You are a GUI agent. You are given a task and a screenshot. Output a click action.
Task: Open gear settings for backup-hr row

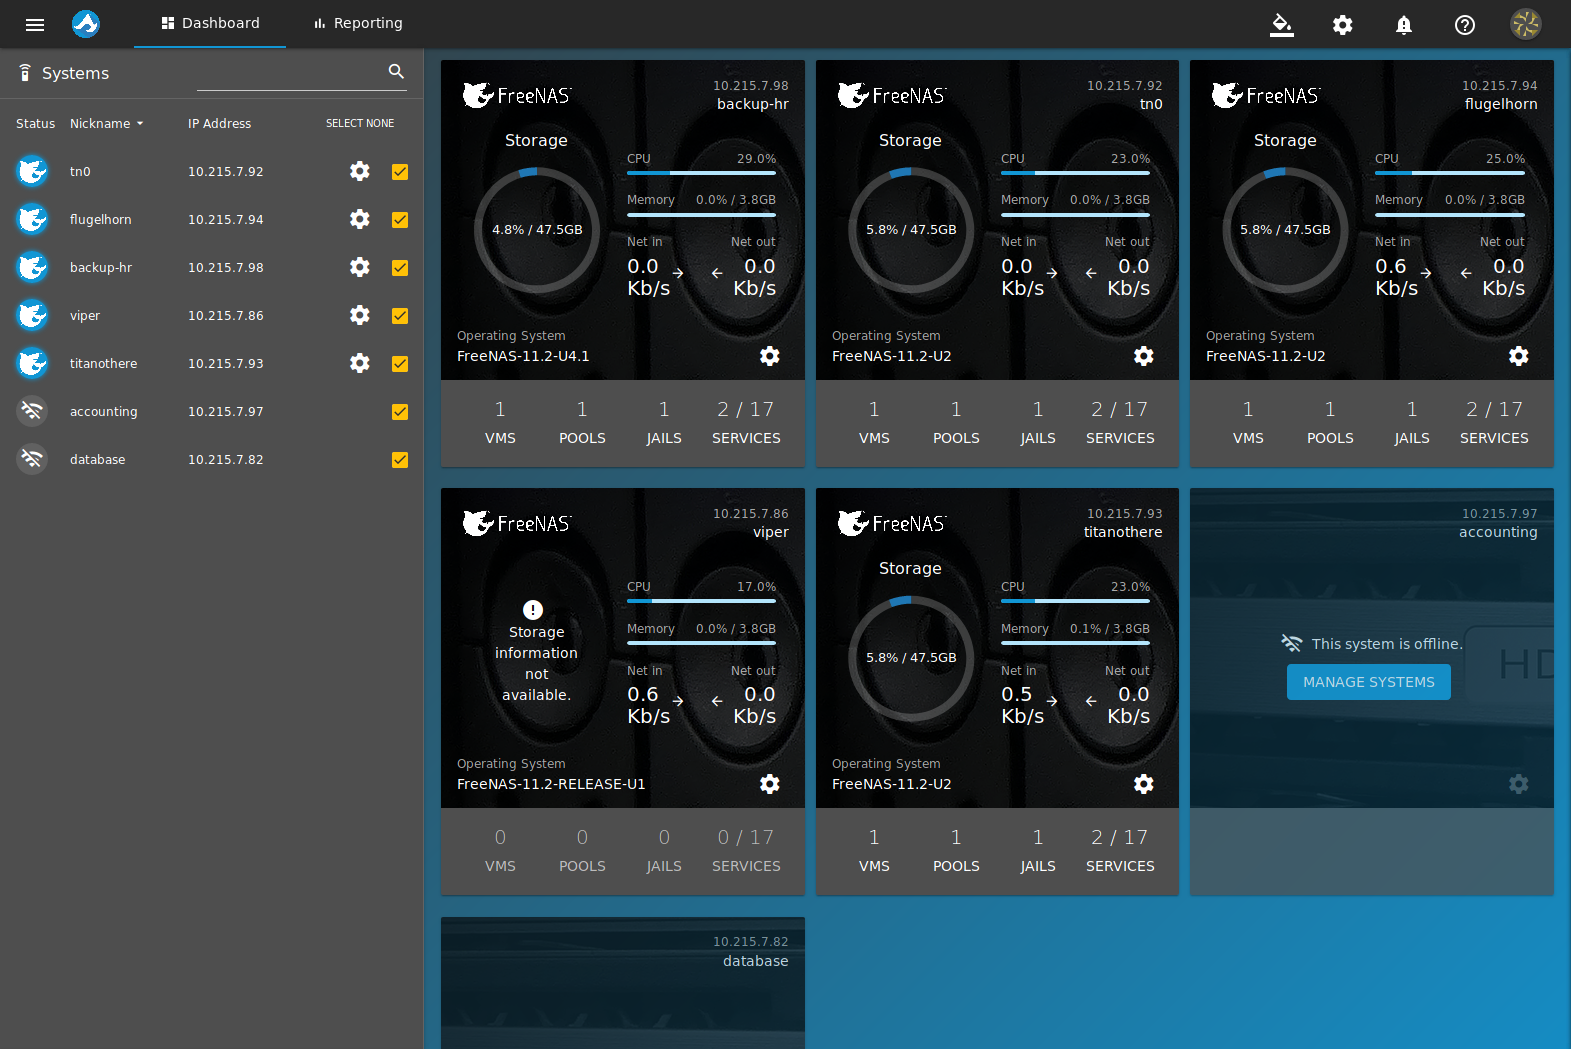(x=360, y=267)
